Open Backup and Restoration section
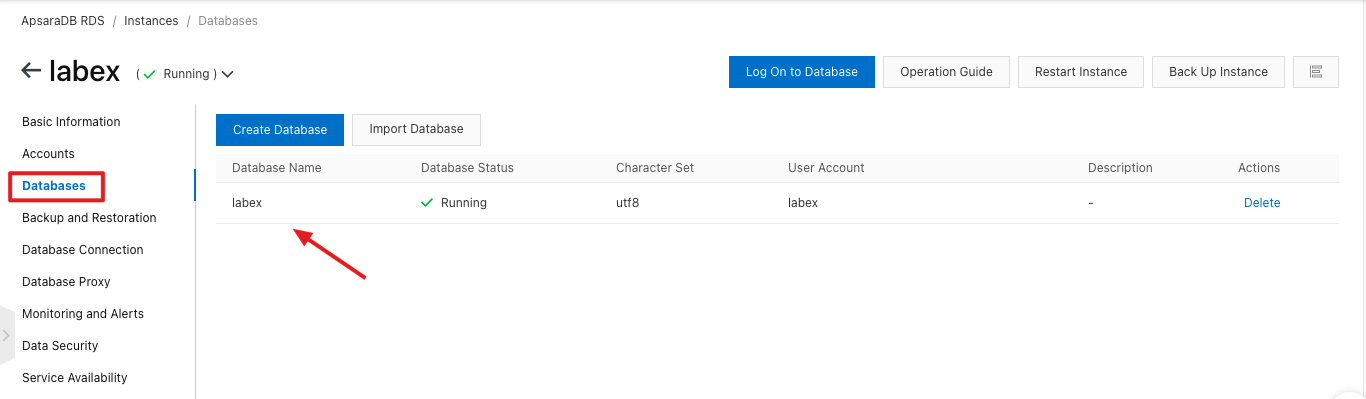 (89, 218)
